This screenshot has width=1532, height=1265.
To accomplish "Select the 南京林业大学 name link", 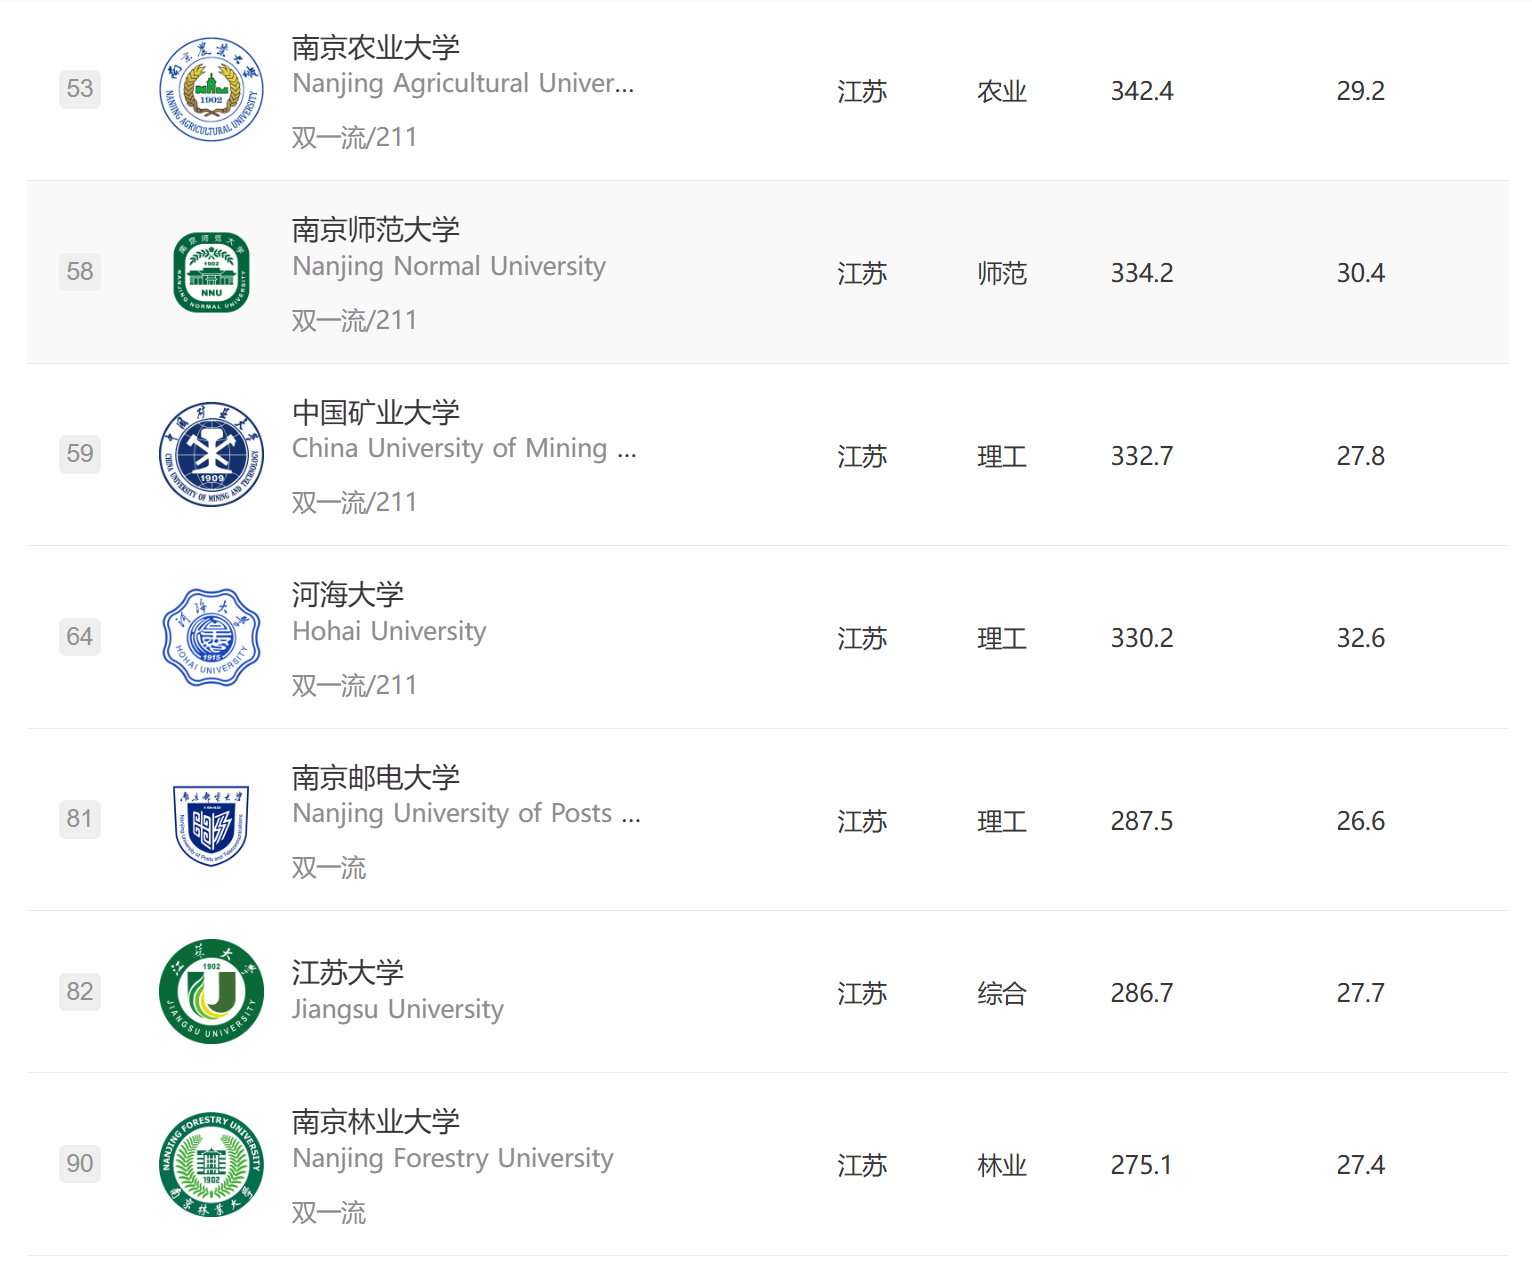I will [x=376, y=1121].
